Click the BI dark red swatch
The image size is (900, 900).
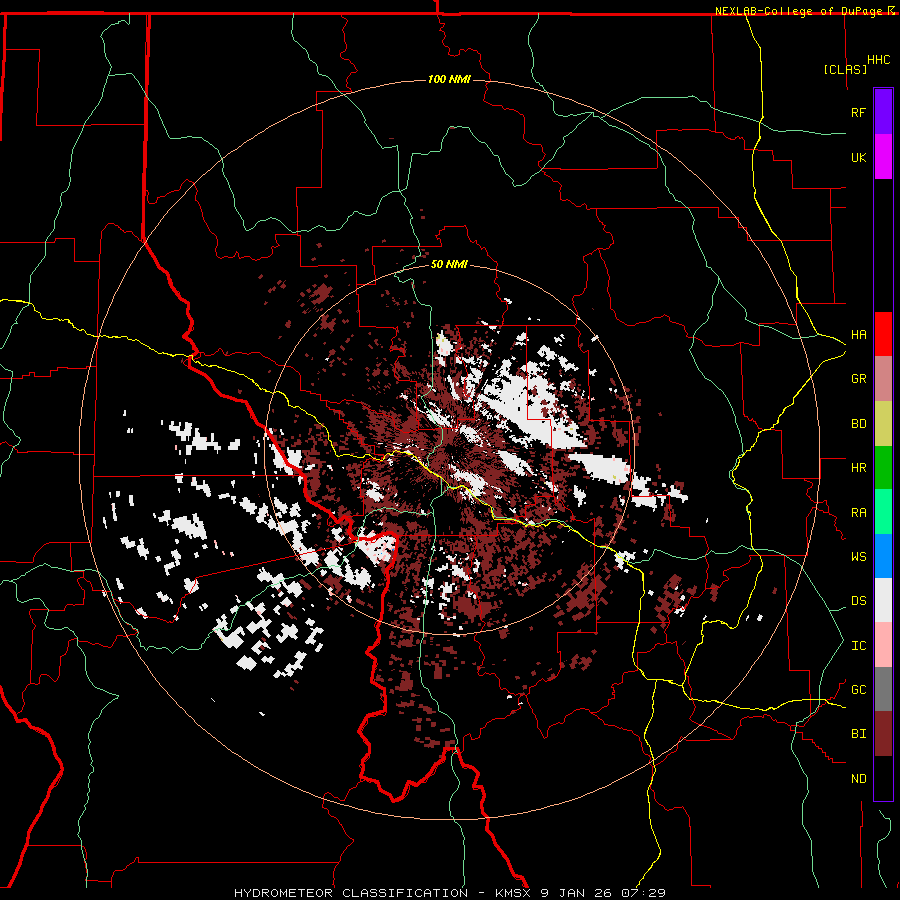coord(883,734)
